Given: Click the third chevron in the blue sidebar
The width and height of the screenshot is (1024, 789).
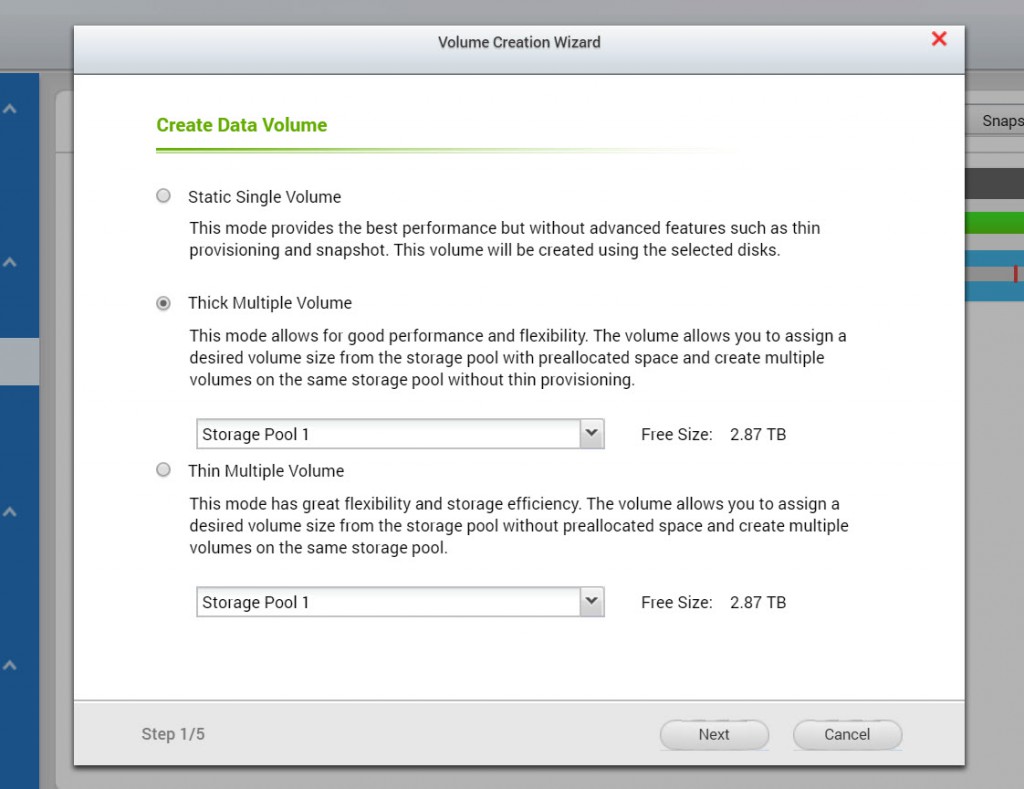Looking at the screenshot, I should tap(10, 512).
